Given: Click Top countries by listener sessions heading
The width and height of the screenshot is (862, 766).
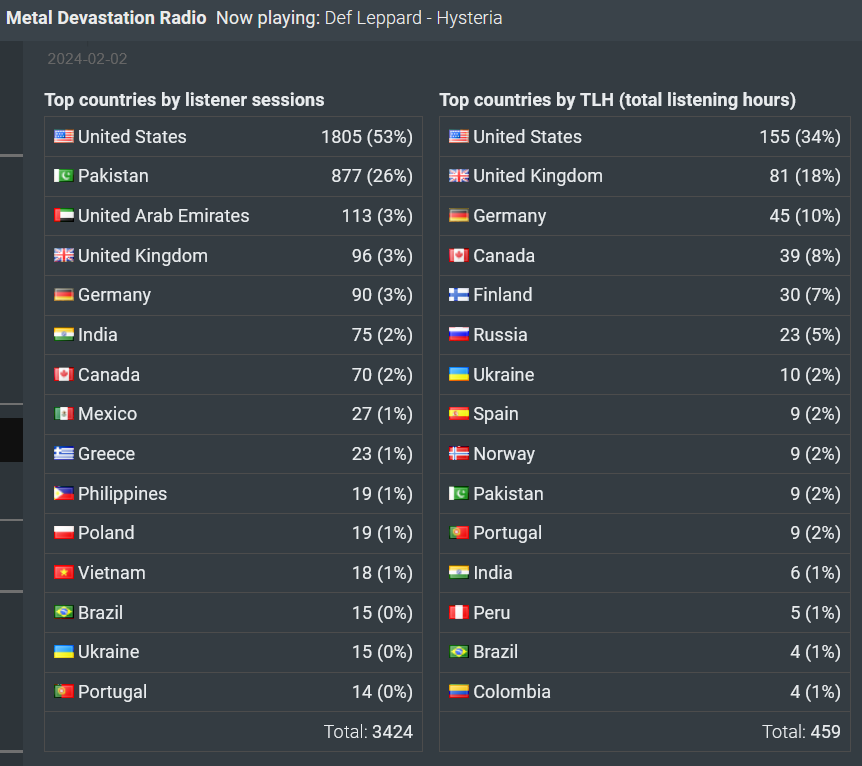Looking at the screenshot, I should tap(184, 100).
